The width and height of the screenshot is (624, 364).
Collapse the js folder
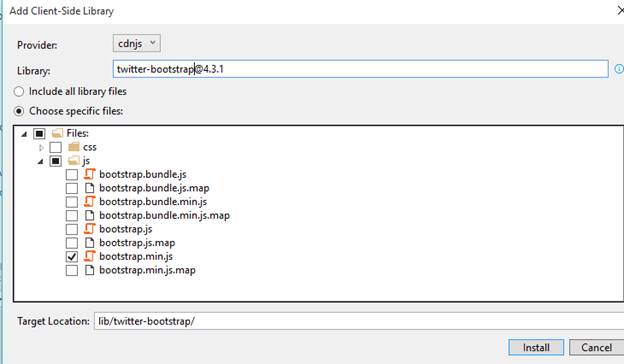[x=40, y=162]
